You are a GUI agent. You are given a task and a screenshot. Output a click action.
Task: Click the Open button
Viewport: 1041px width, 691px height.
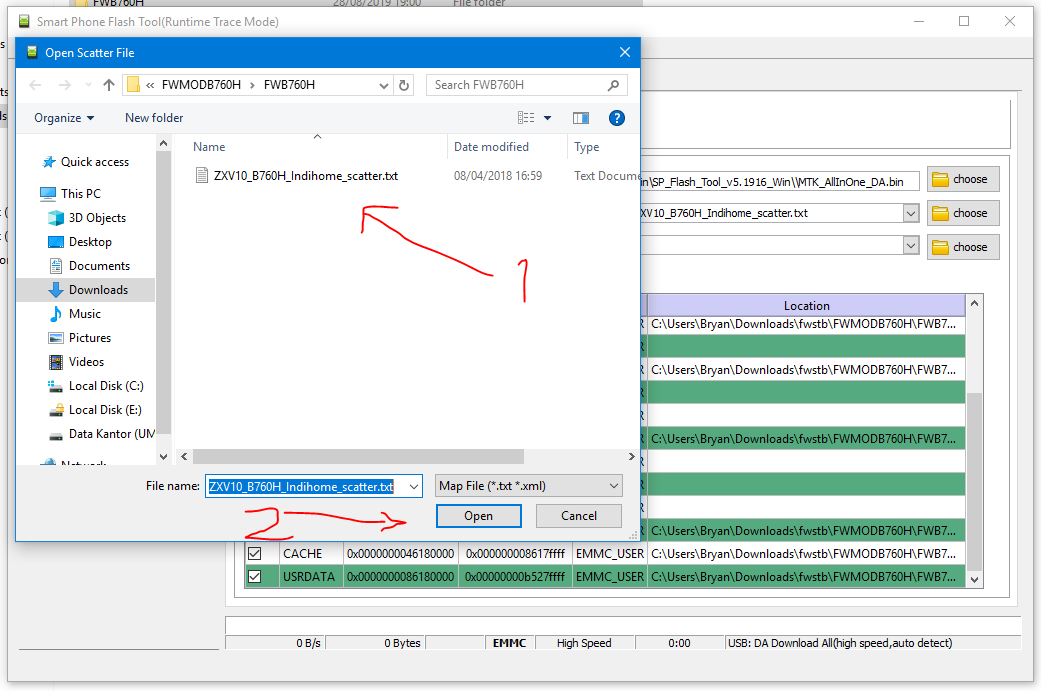[x=479, y=516]
